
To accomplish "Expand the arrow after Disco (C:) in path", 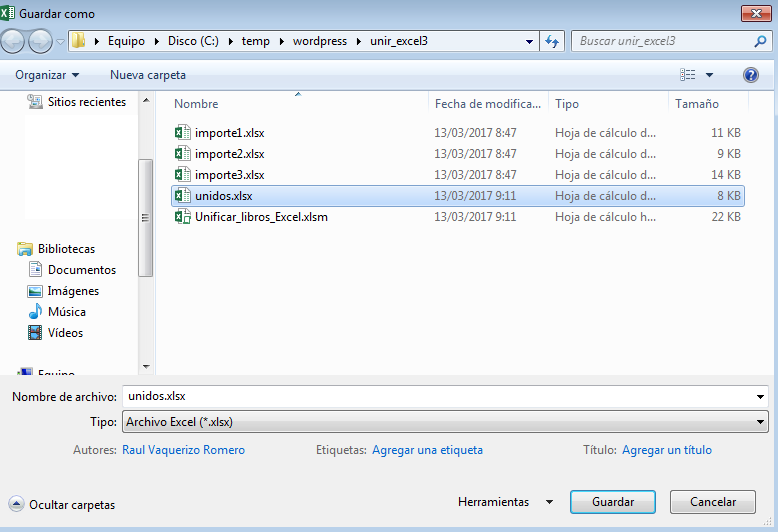I will [230, 41].
